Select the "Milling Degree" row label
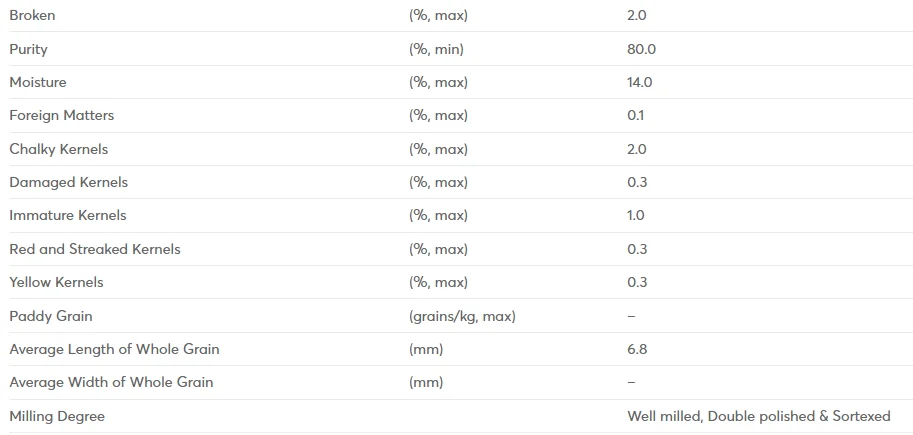 point(57,416)
